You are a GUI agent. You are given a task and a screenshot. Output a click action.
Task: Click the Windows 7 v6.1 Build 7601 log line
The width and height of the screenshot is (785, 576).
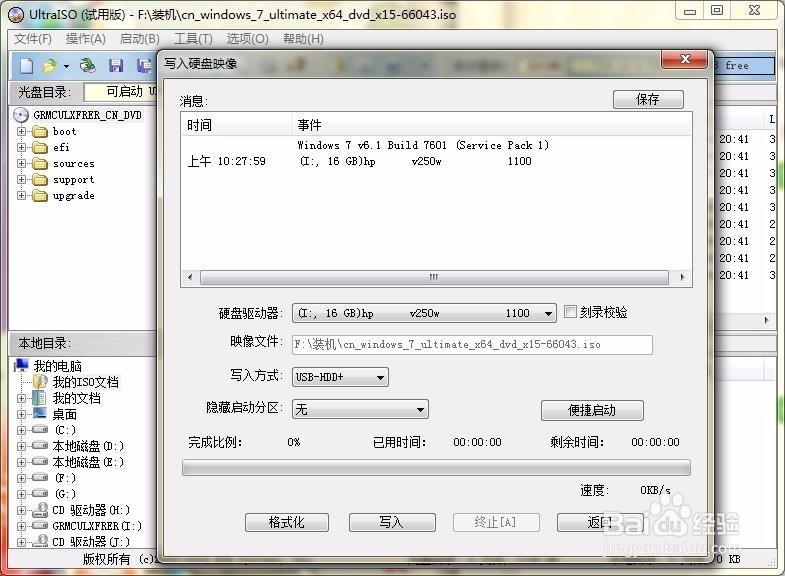[x=423, y=145]
